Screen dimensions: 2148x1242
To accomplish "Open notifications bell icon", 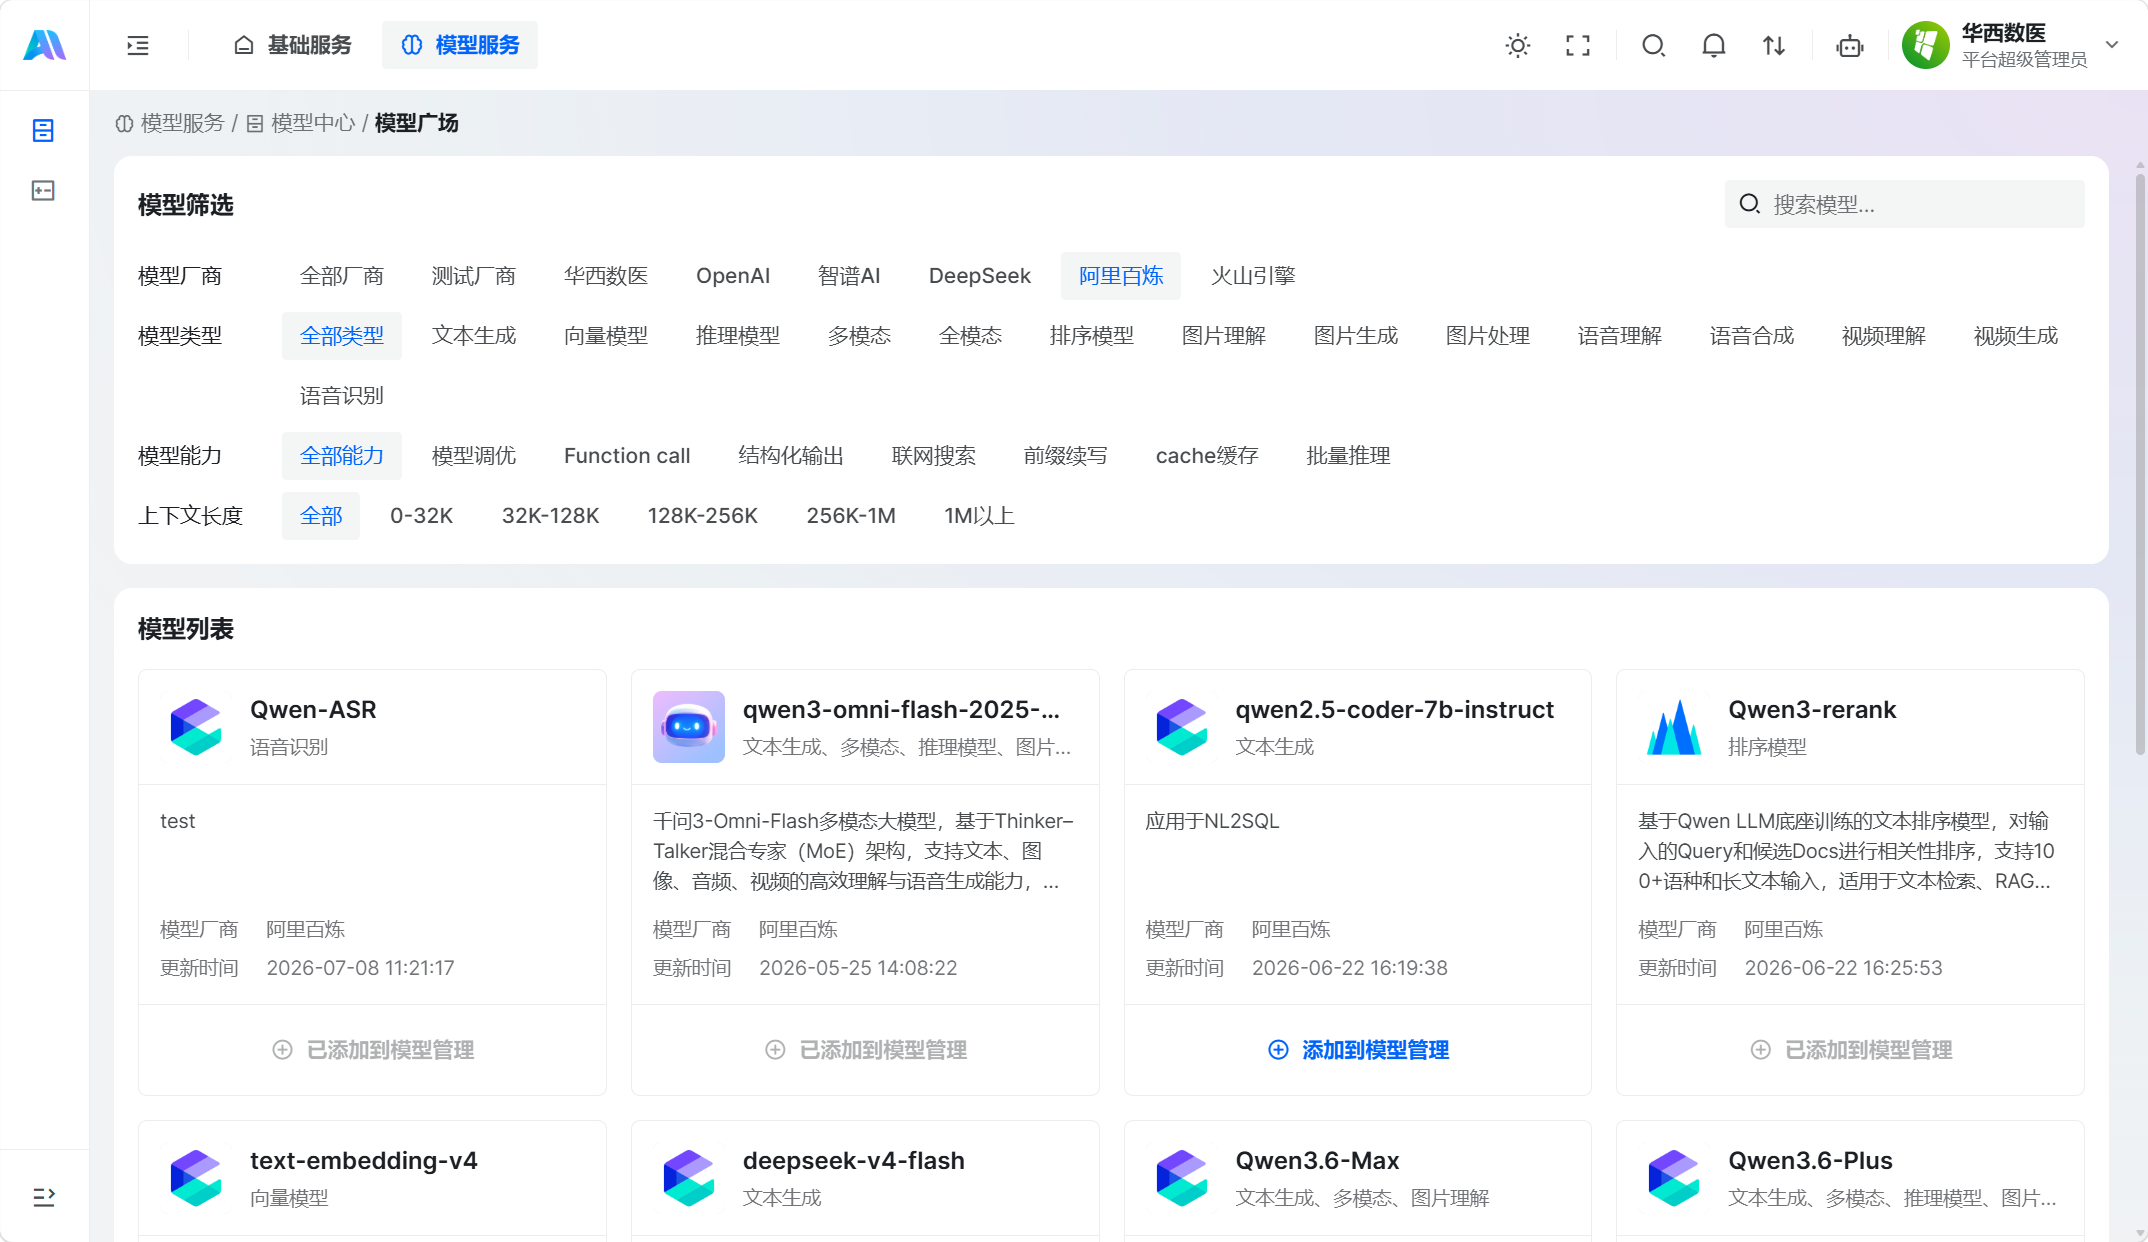I will click(1714, 45).
